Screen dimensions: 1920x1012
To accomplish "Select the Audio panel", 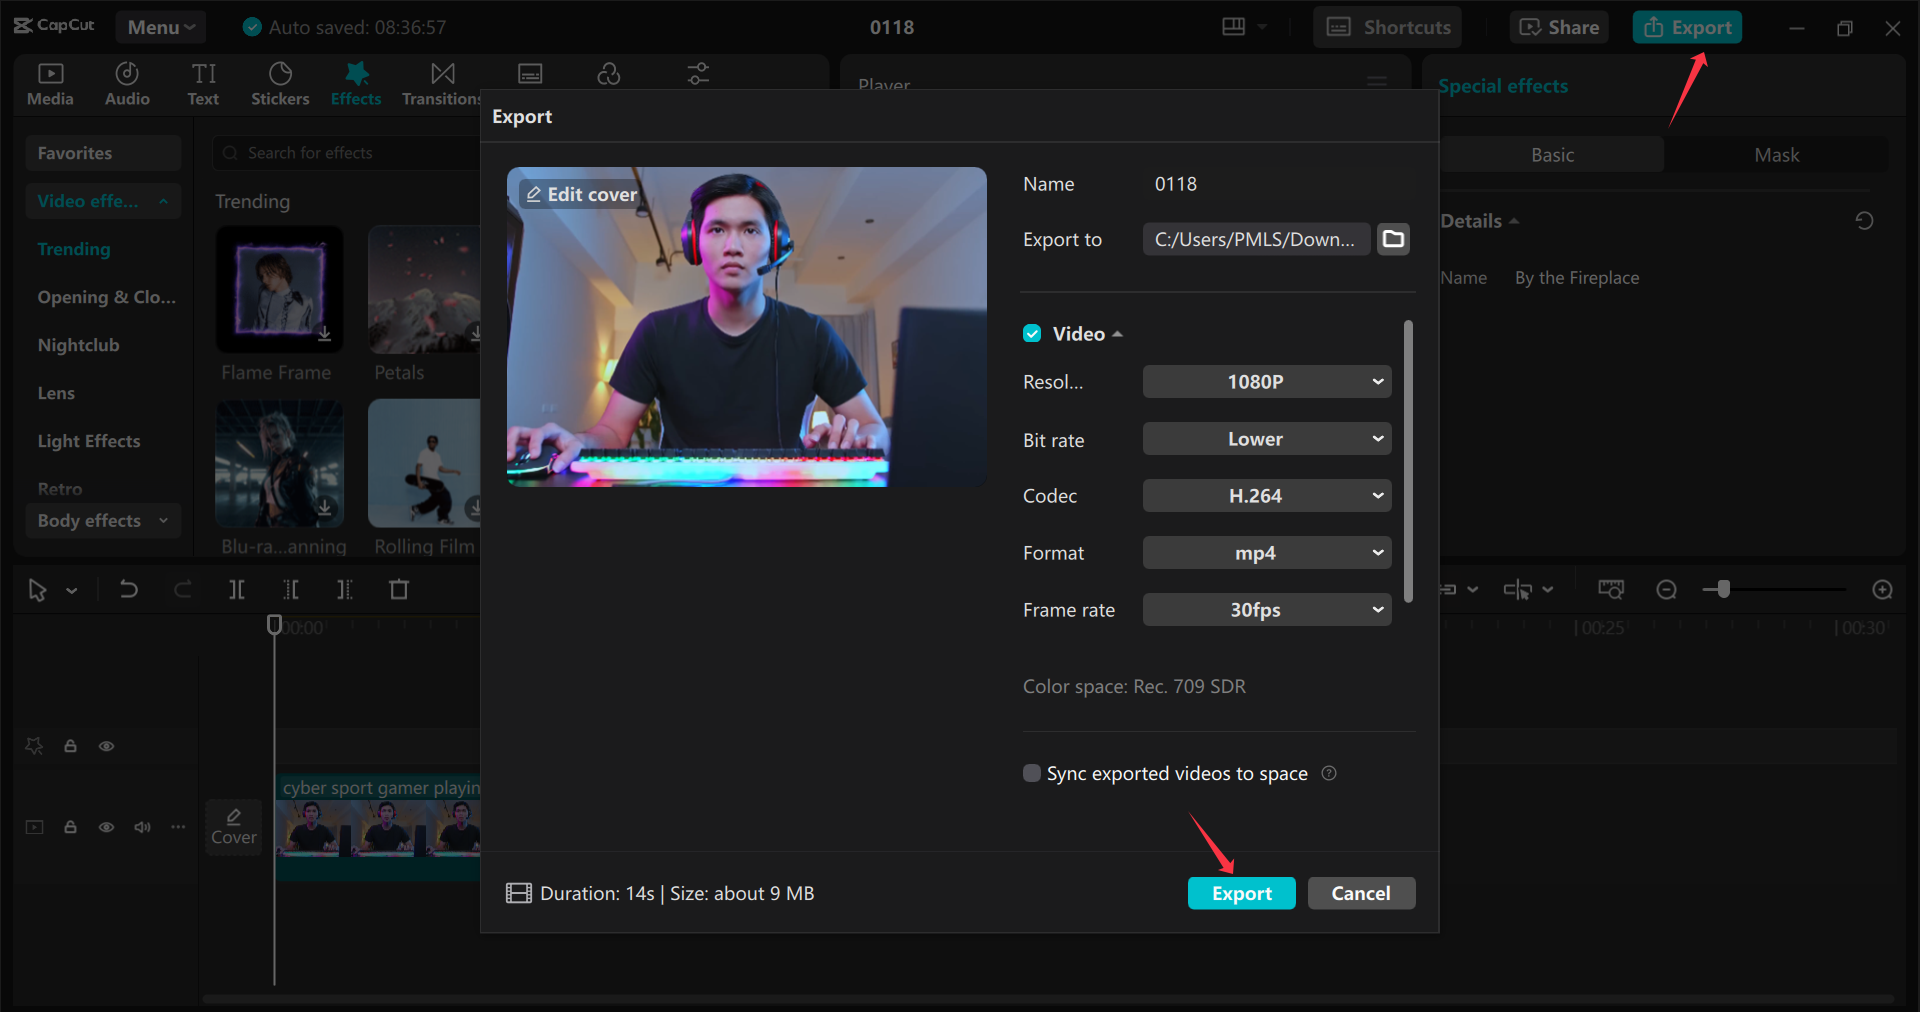I will (x=126, y=83).
